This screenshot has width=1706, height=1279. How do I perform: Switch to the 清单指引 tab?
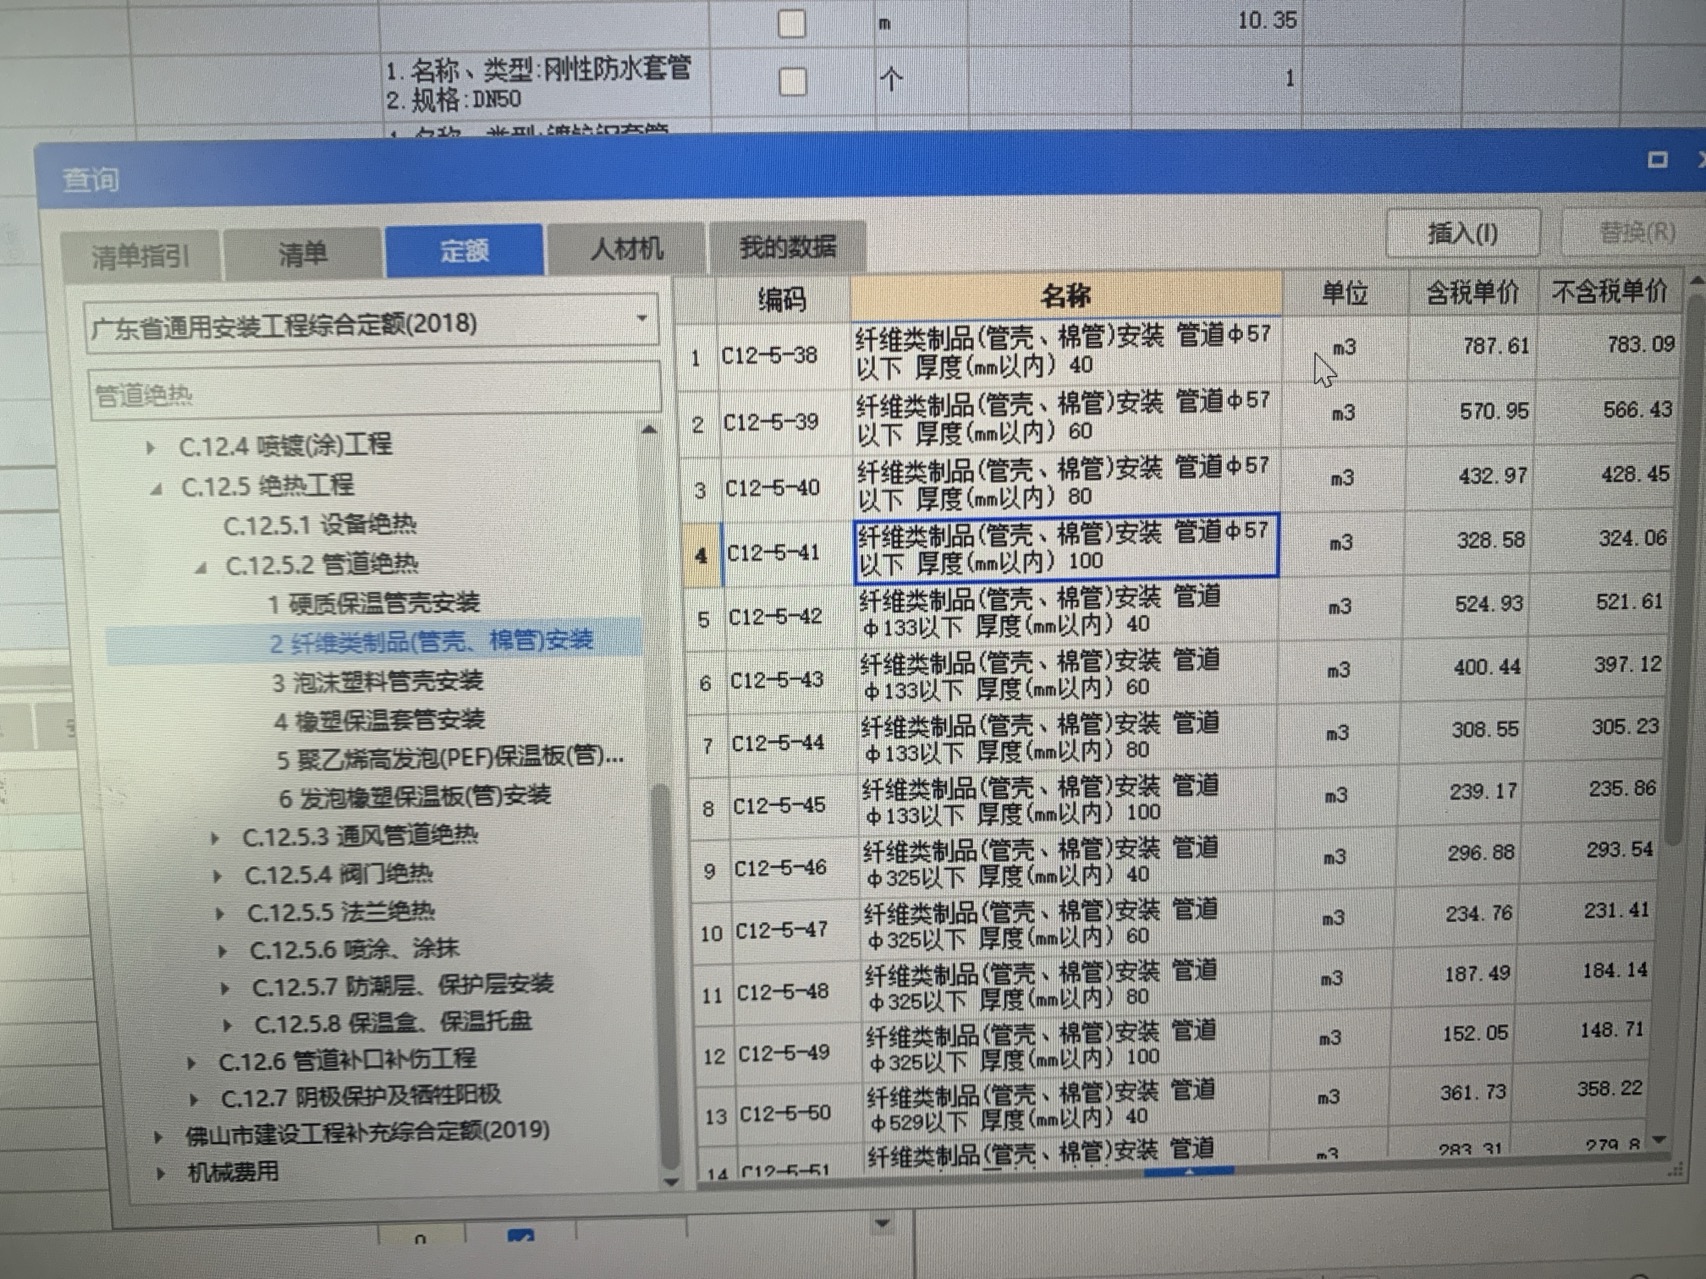(140, 257)
